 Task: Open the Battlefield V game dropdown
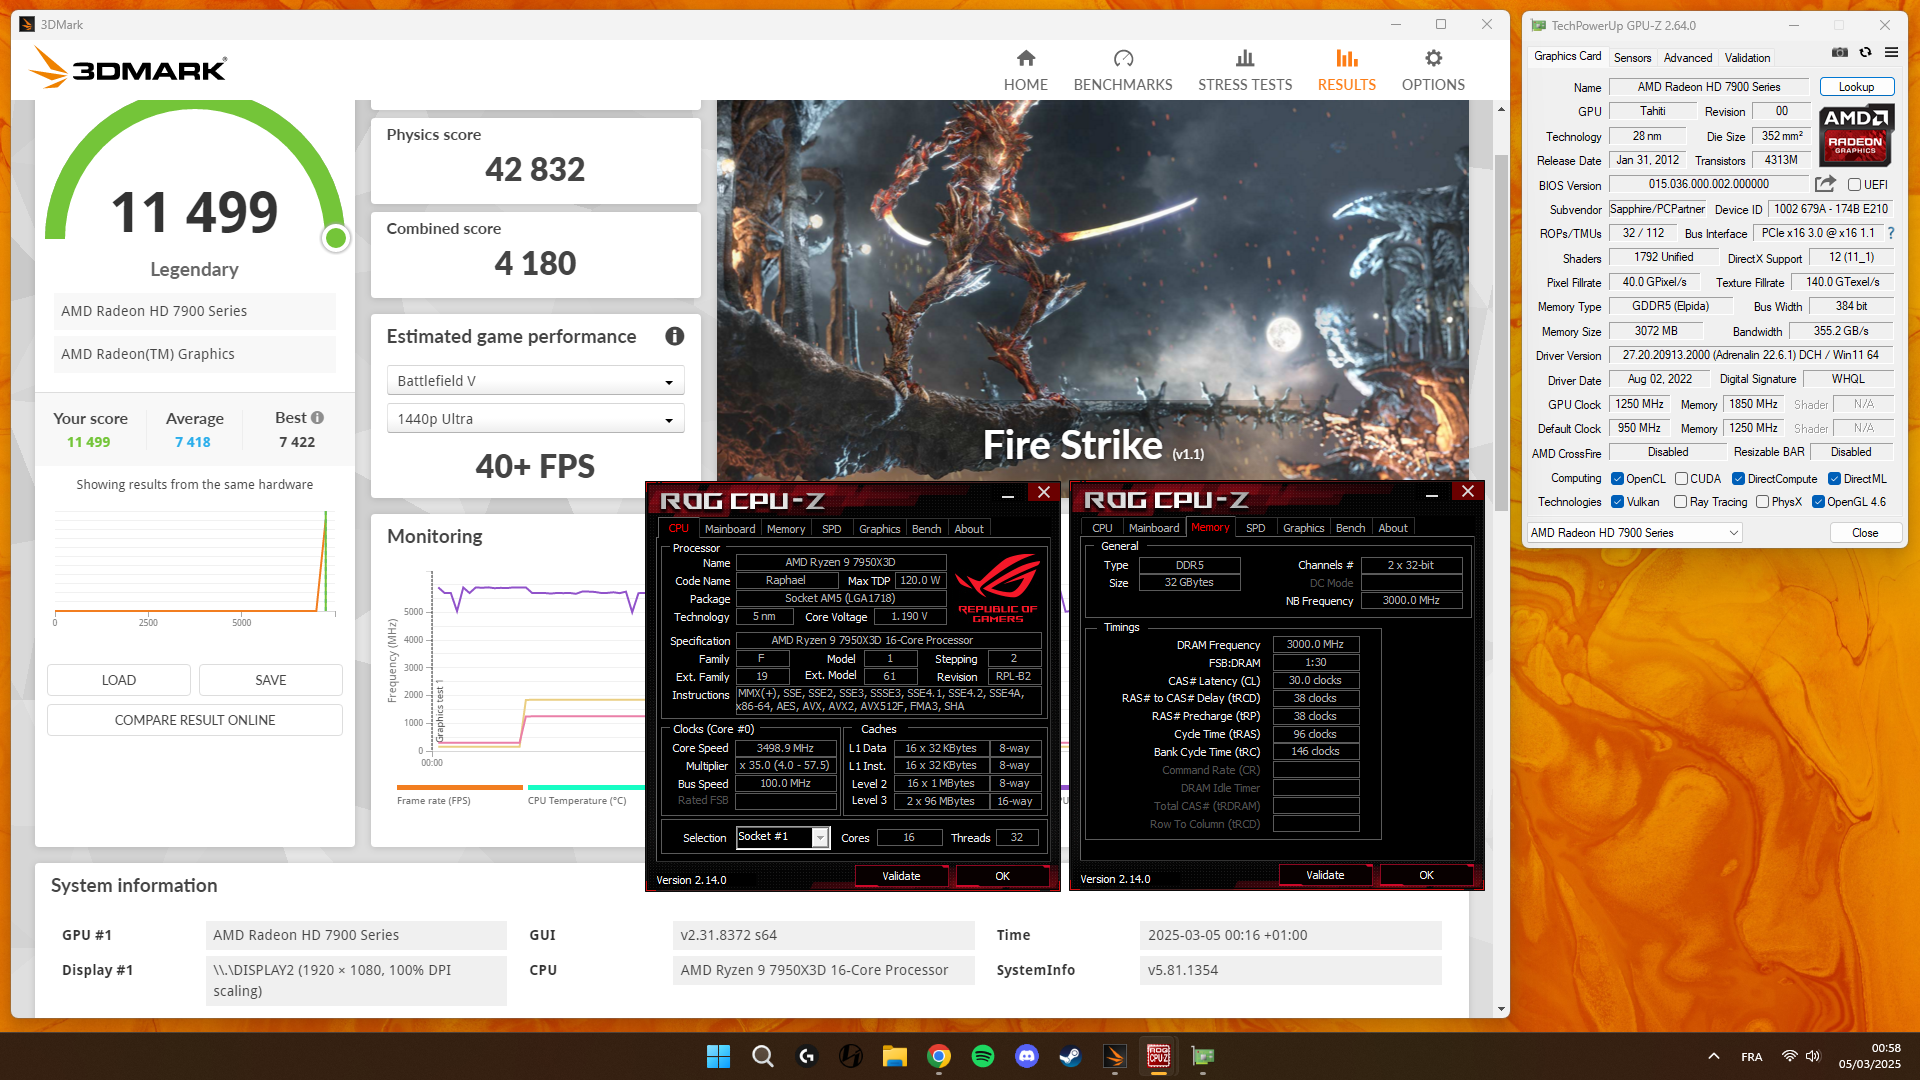click(x=535, y=381)
